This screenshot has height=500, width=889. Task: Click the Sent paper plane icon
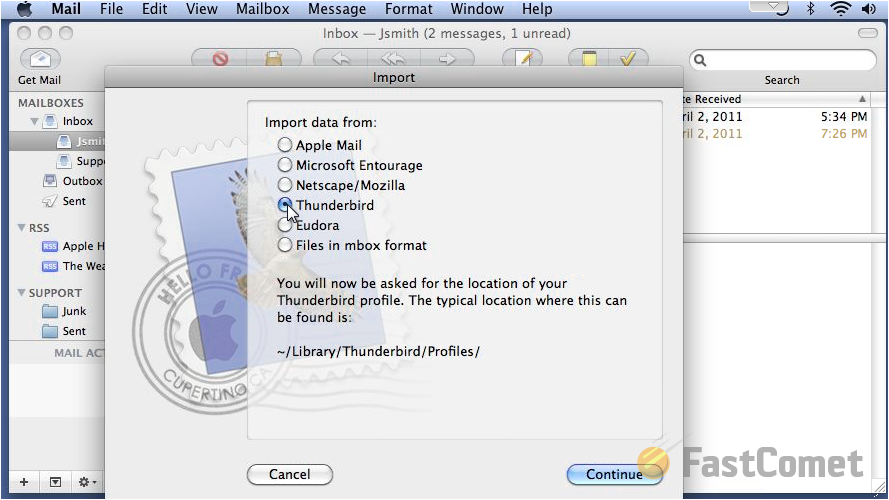pyautogui.click(x=50, y=201)
